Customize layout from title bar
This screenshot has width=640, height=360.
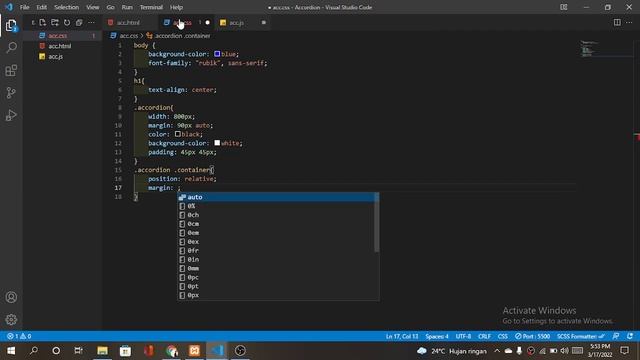click(x=564, y=7)
